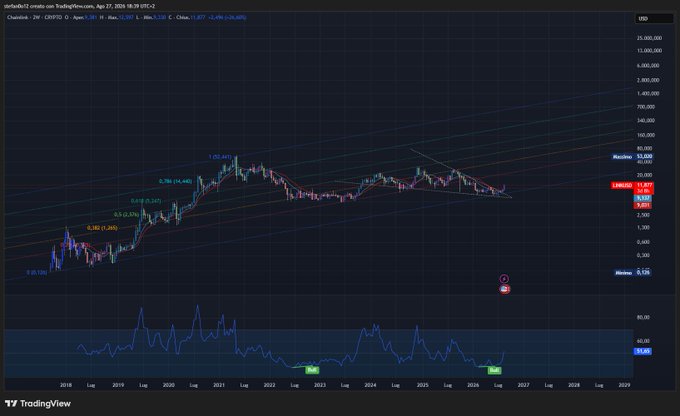The image size is (680, 416).
Task: Click the green Bull label near 2026
Action: [494, 370]
